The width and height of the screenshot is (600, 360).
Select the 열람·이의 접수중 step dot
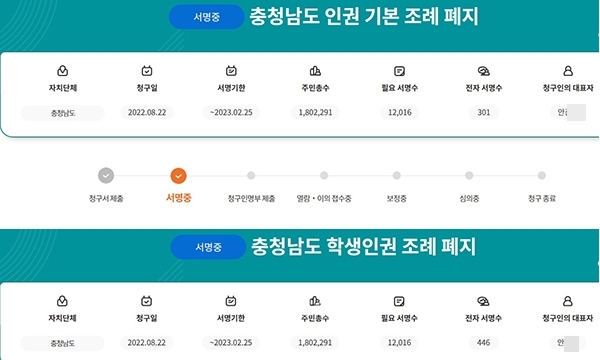(x=324, y=176)
